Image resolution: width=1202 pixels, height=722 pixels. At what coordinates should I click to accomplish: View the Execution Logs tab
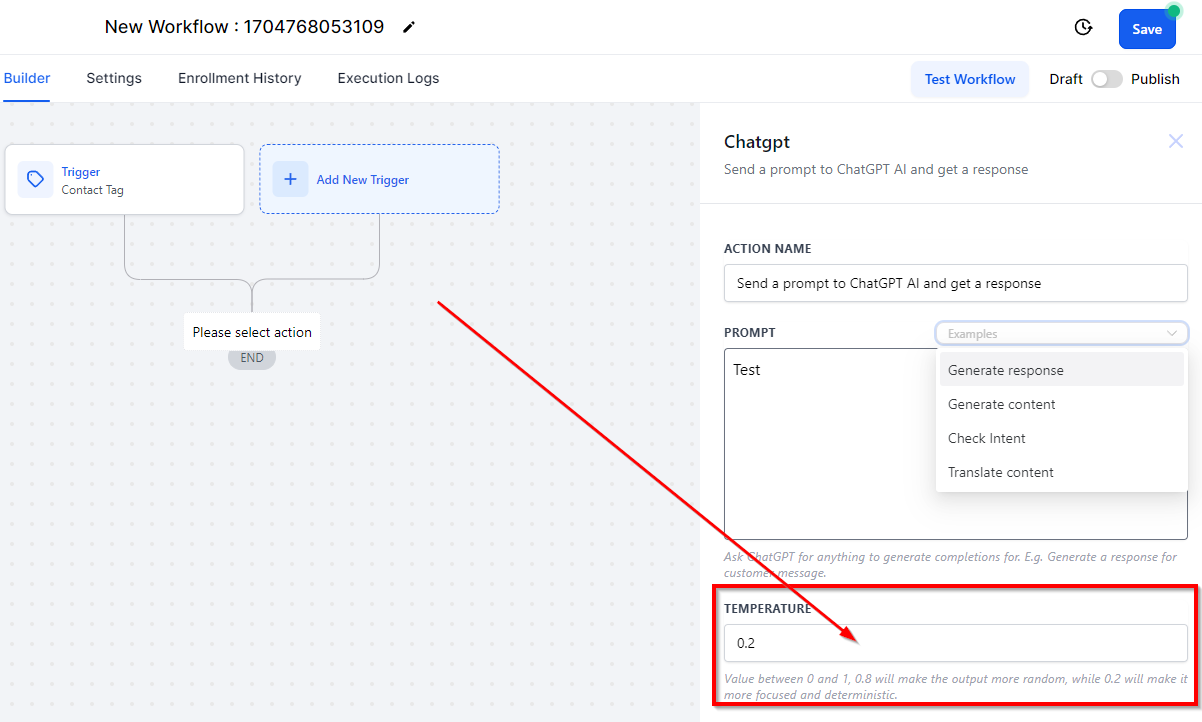pyautogui.click(x=388, y=78)
